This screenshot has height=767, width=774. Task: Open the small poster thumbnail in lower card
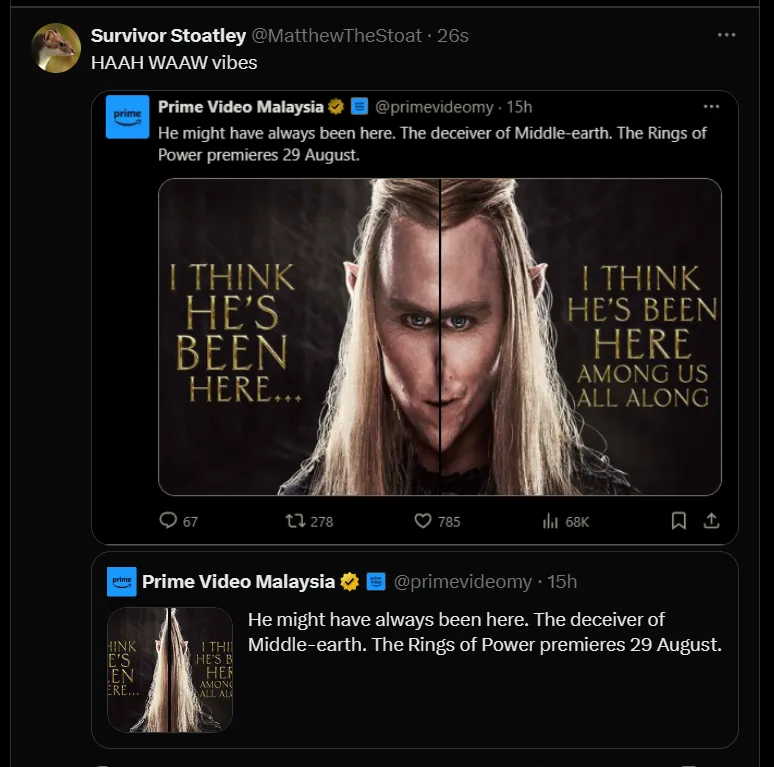170,669
